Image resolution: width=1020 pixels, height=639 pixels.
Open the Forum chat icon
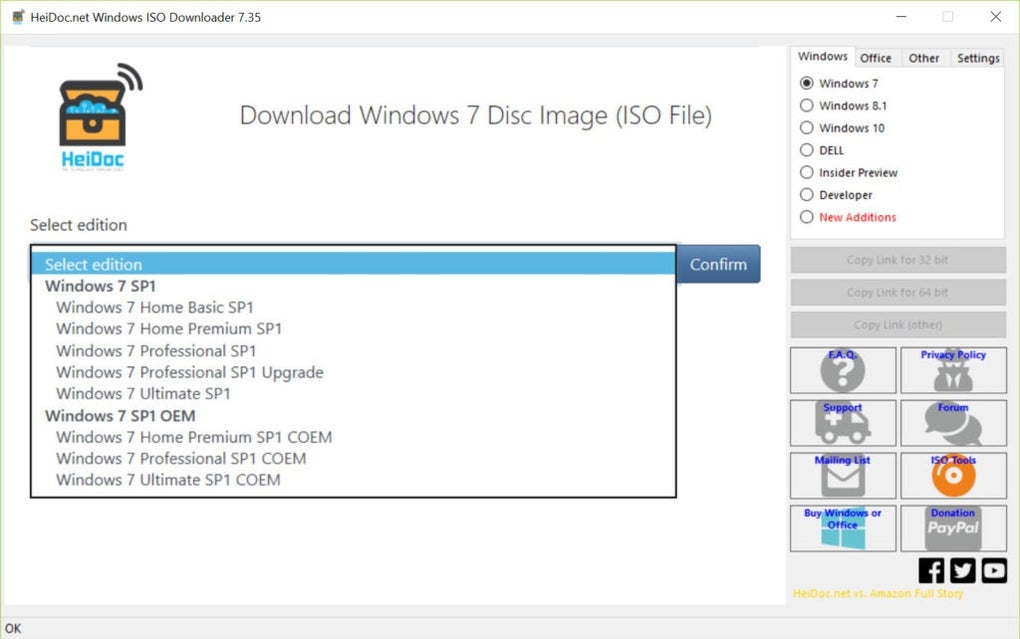tap(953, 423)
